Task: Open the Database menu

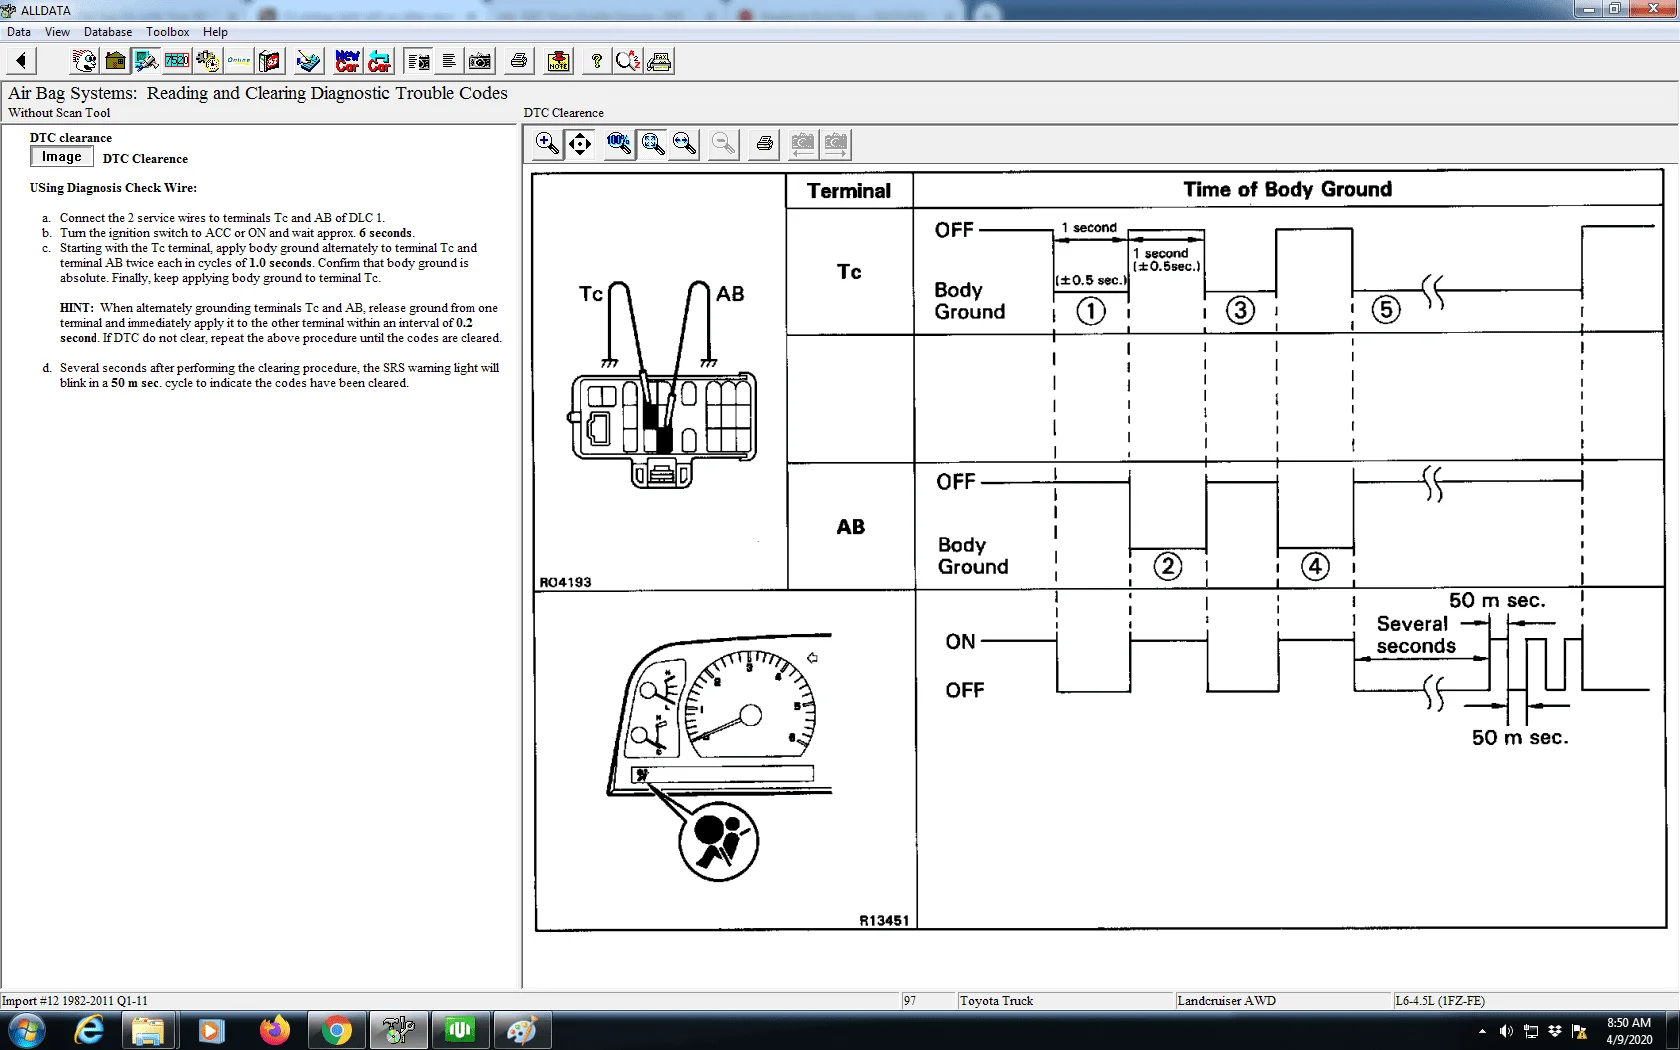Action: [107, 32]
